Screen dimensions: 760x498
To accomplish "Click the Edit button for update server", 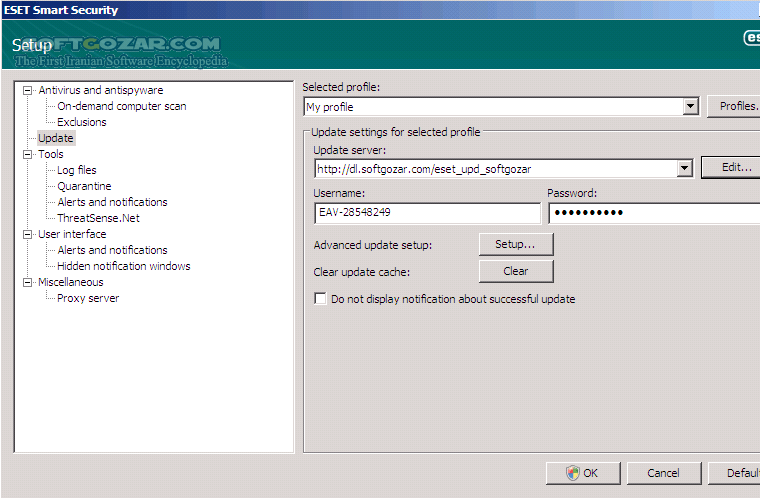I will point(730,167).
